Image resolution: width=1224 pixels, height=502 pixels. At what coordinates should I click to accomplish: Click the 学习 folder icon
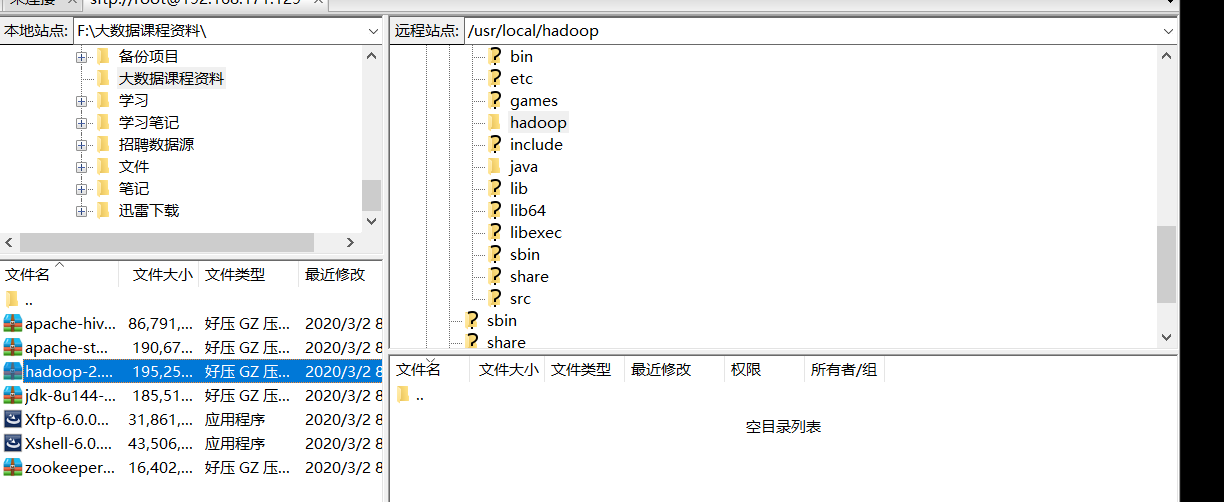tap(103, 100)
